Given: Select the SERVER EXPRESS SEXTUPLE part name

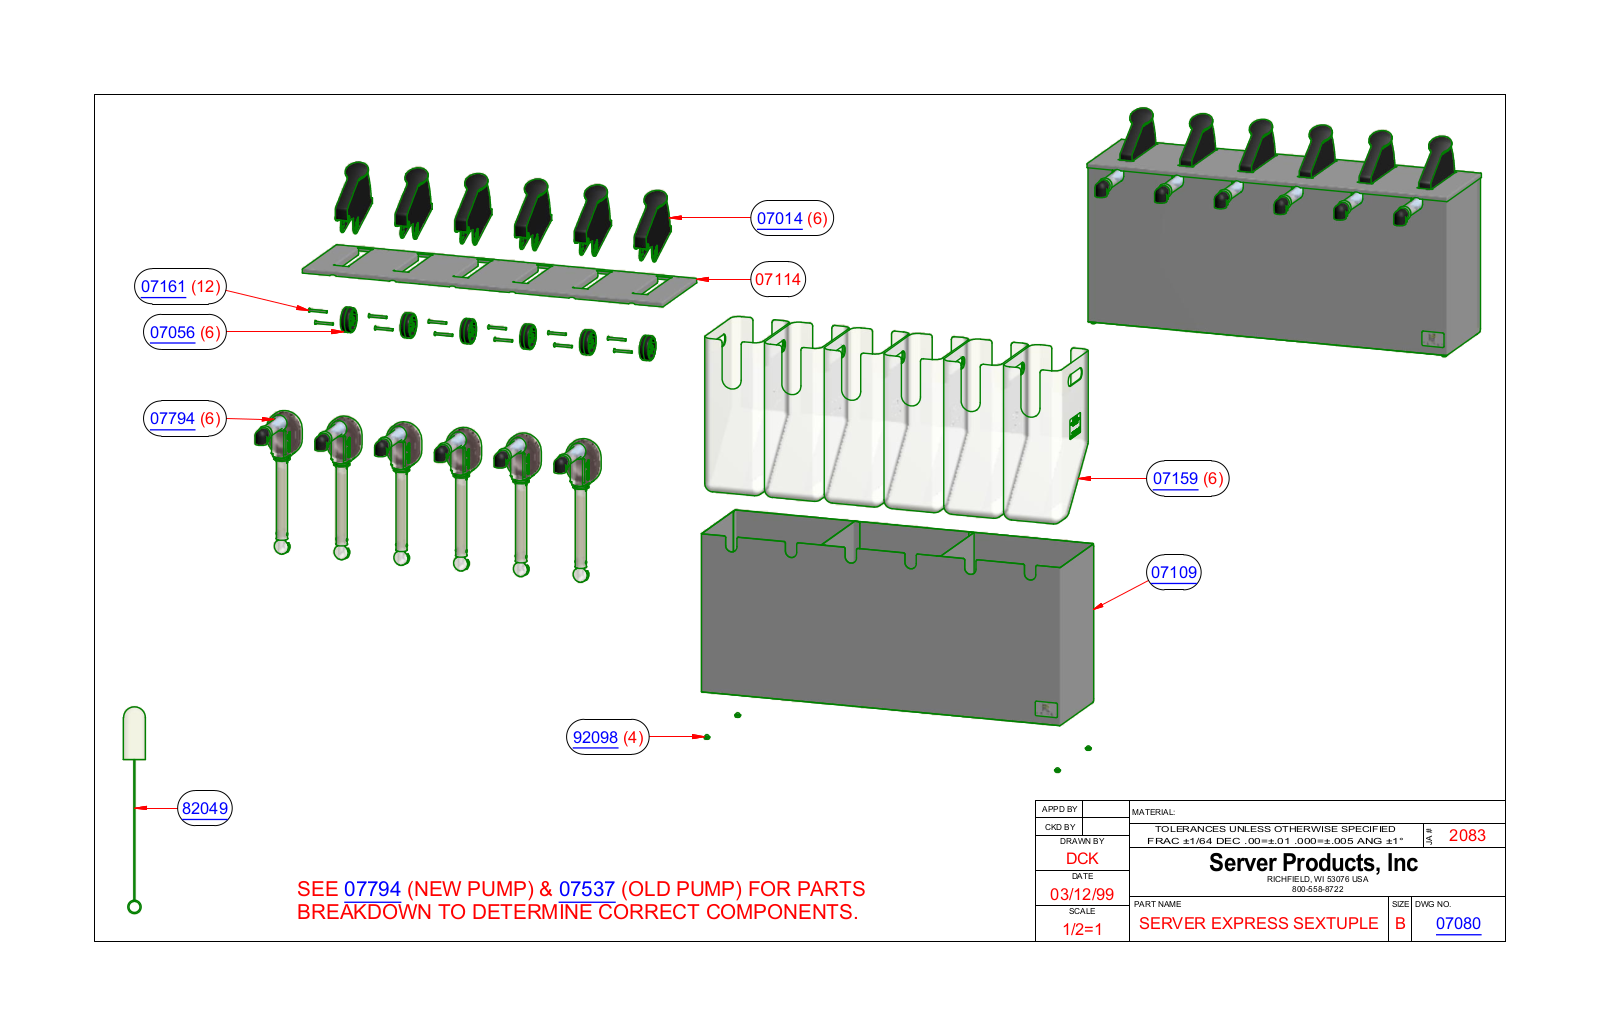Looking at the screenshot, I should (1258, 924).
